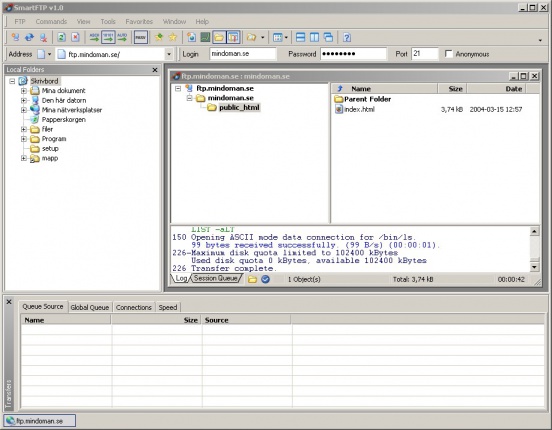Select Auto transfer mode icon

coord(122,37)
